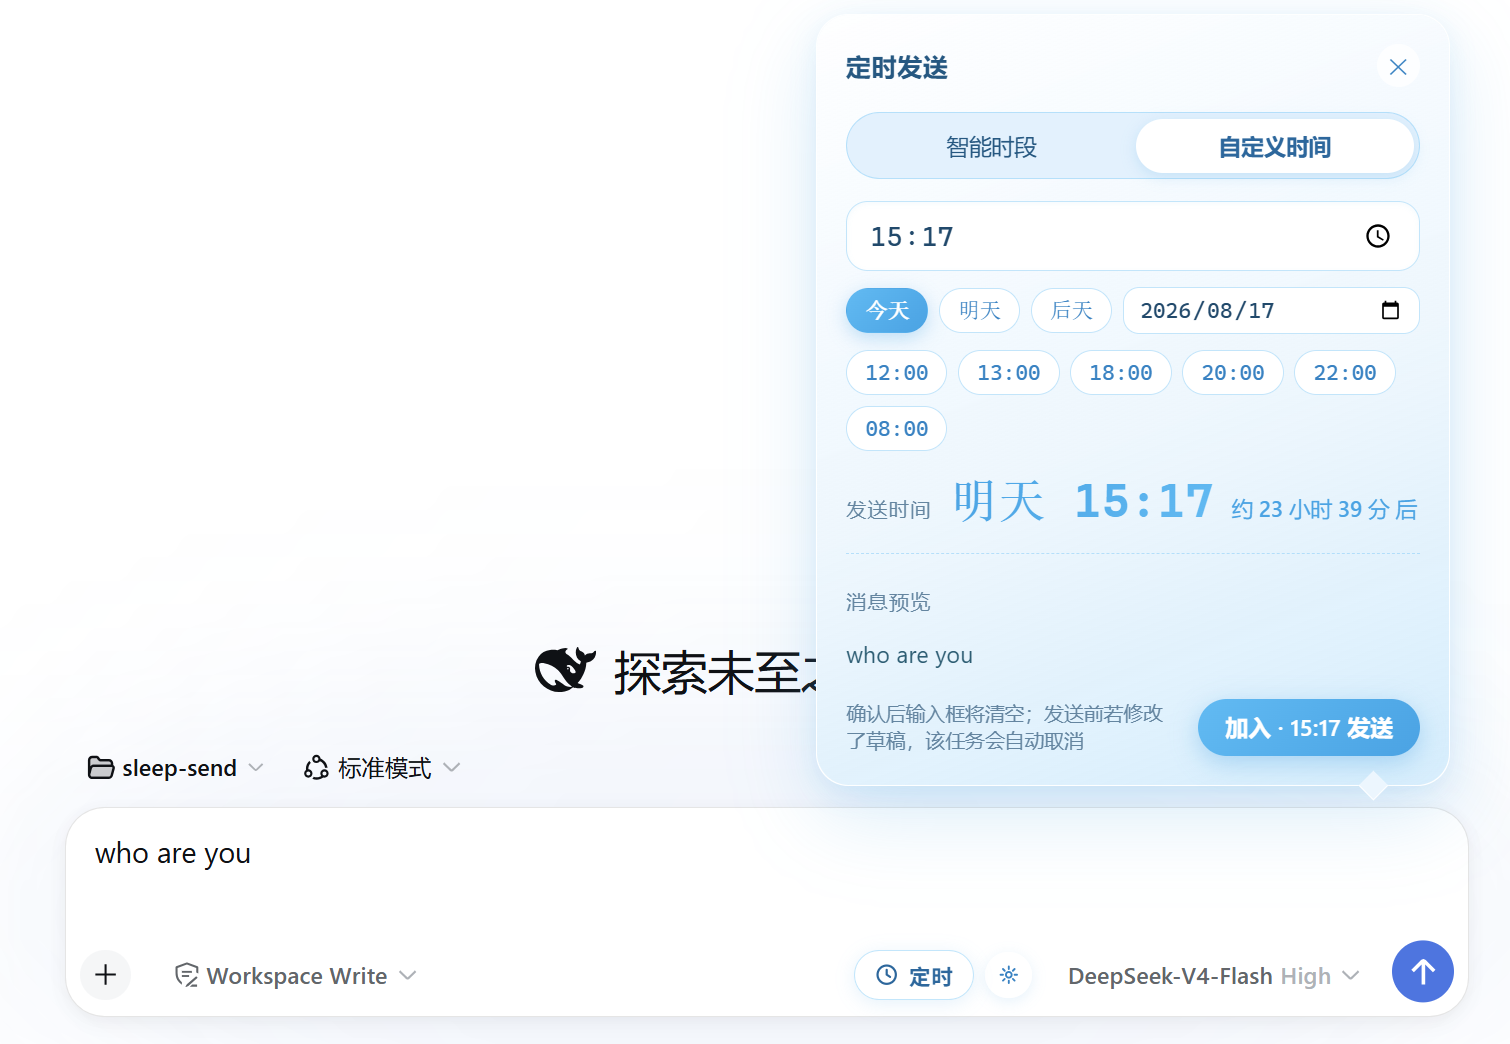Choose the 08:00 preset time
The image size is (1510, 1044).
point(897,429)
